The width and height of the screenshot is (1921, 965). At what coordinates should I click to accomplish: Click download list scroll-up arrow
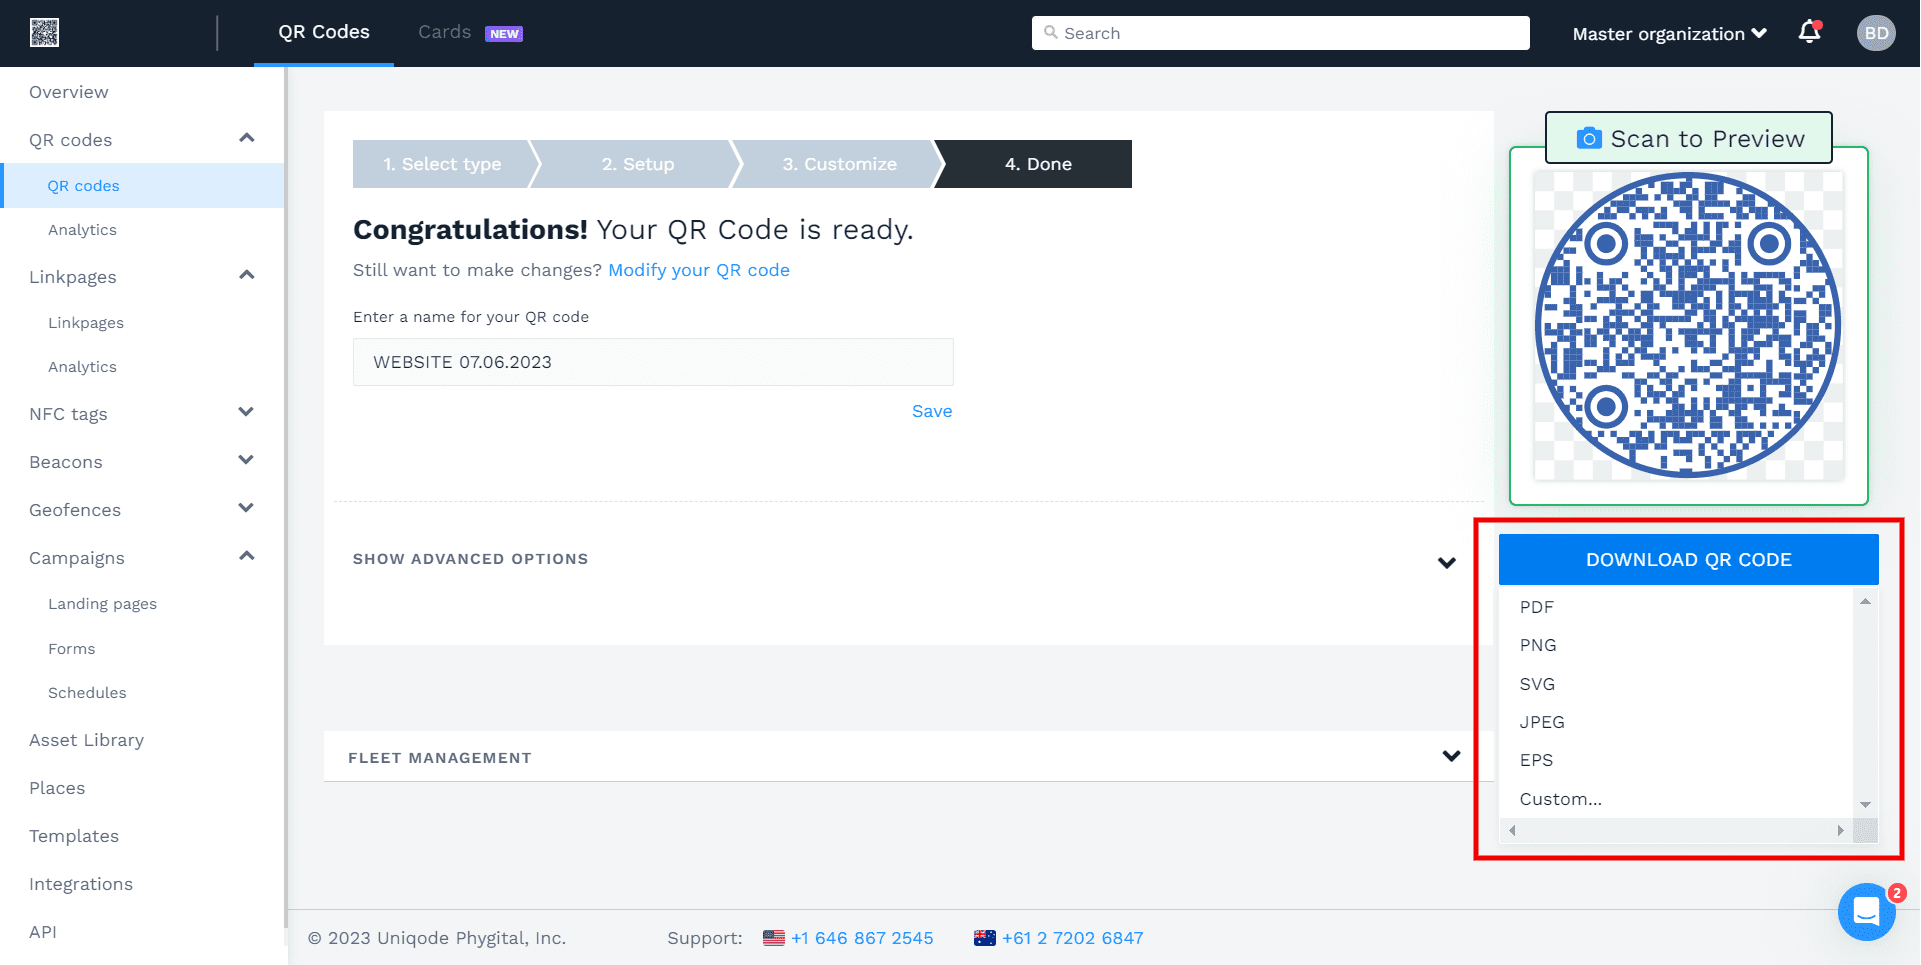coord(1865,601)
